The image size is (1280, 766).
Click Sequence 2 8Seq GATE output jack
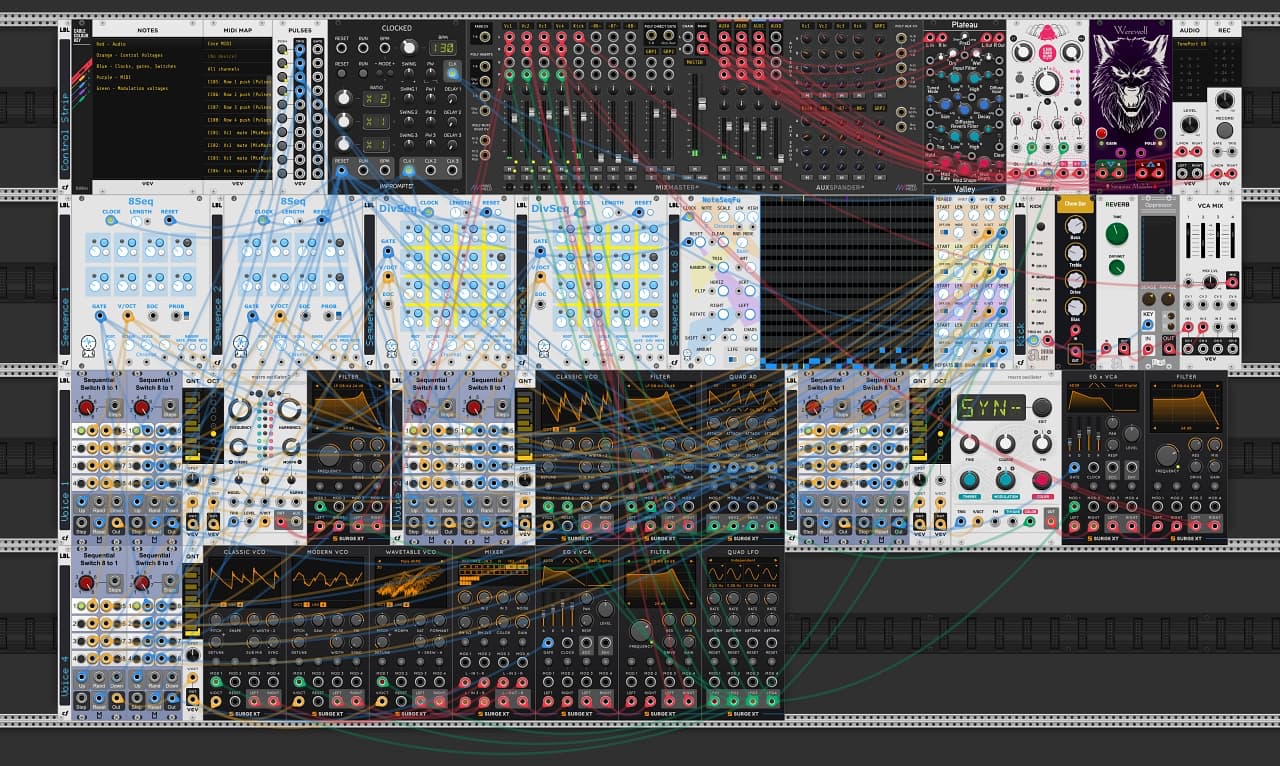(252, 315)
